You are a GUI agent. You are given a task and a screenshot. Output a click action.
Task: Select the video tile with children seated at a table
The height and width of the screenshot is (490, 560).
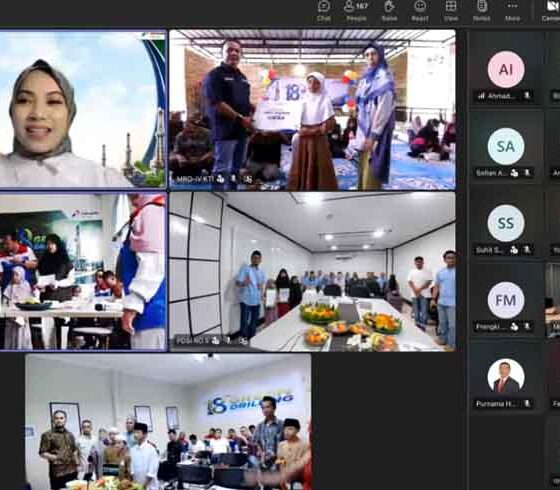click(x=83, y=272)
